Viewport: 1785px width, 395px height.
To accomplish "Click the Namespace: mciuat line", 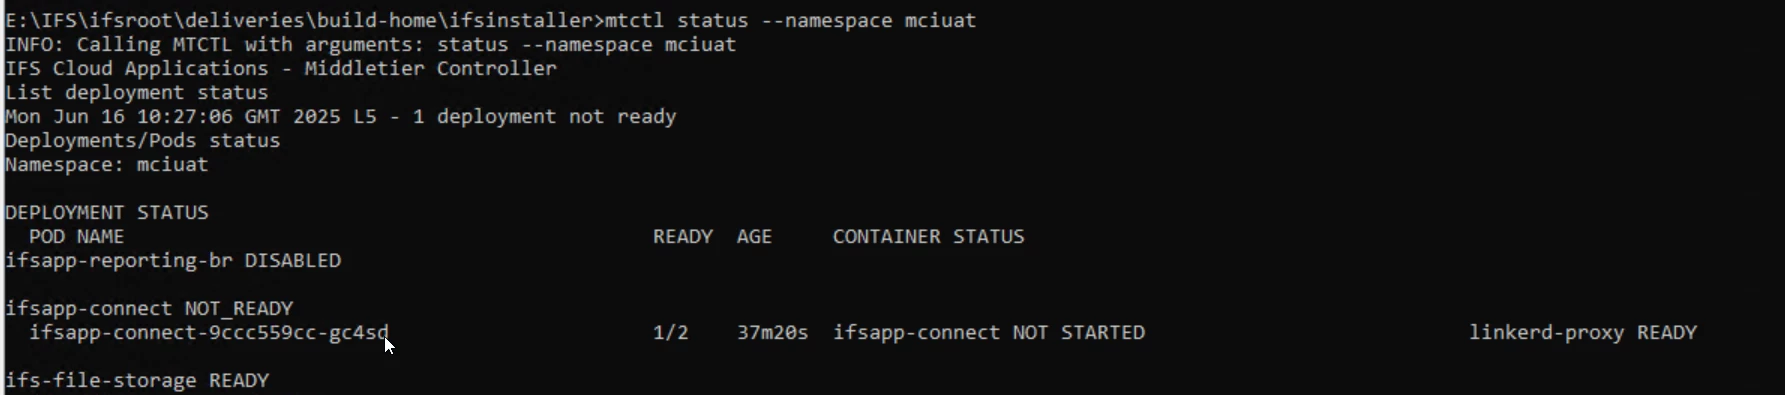I will point(107,164).
